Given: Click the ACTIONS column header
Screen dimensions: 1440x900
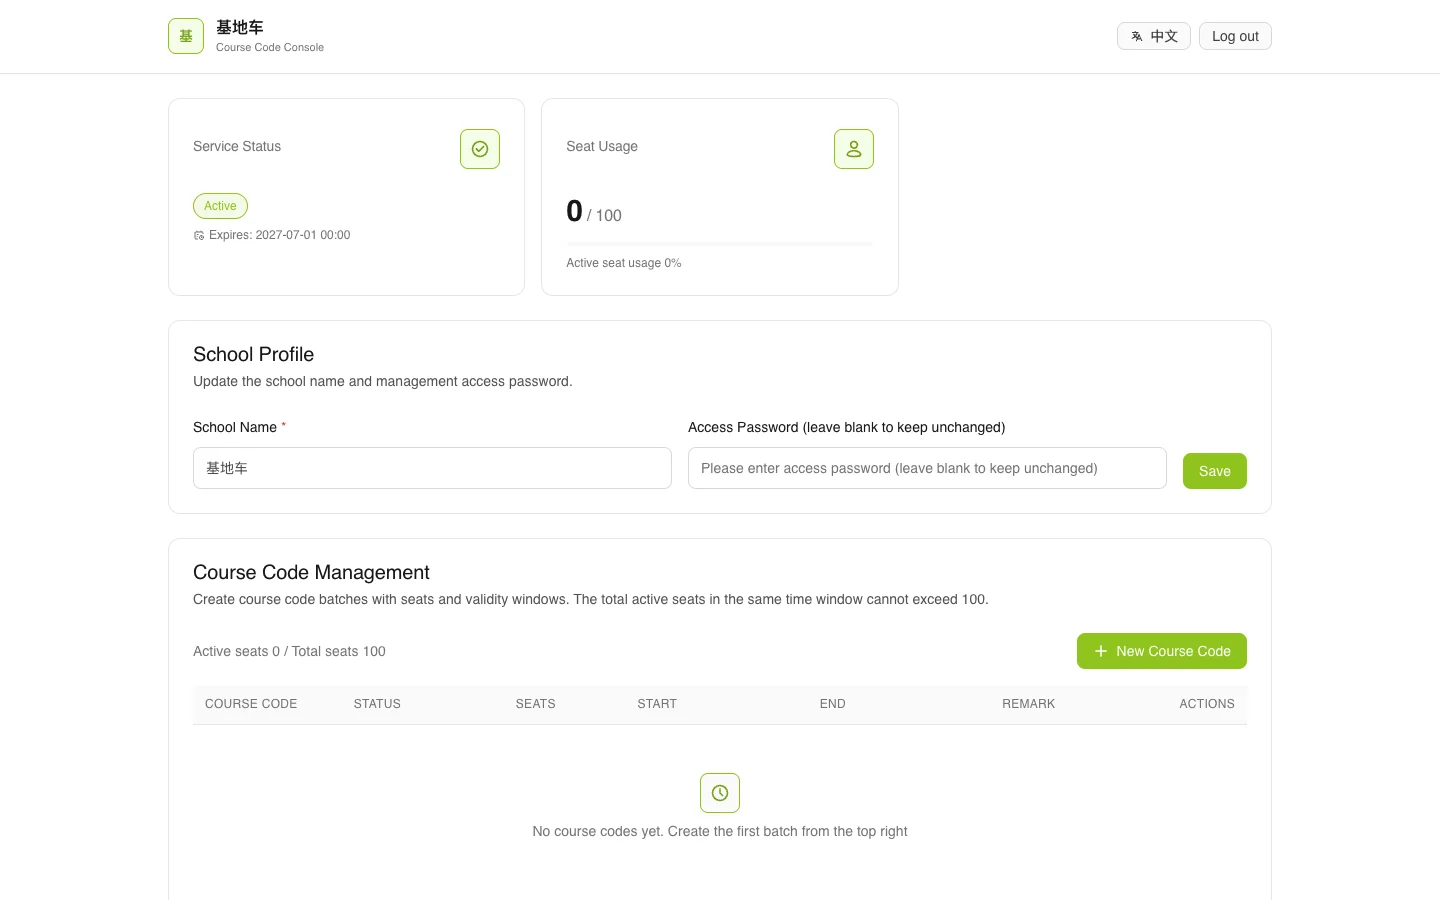Looking at the screenshot, I should (1207, 704).
